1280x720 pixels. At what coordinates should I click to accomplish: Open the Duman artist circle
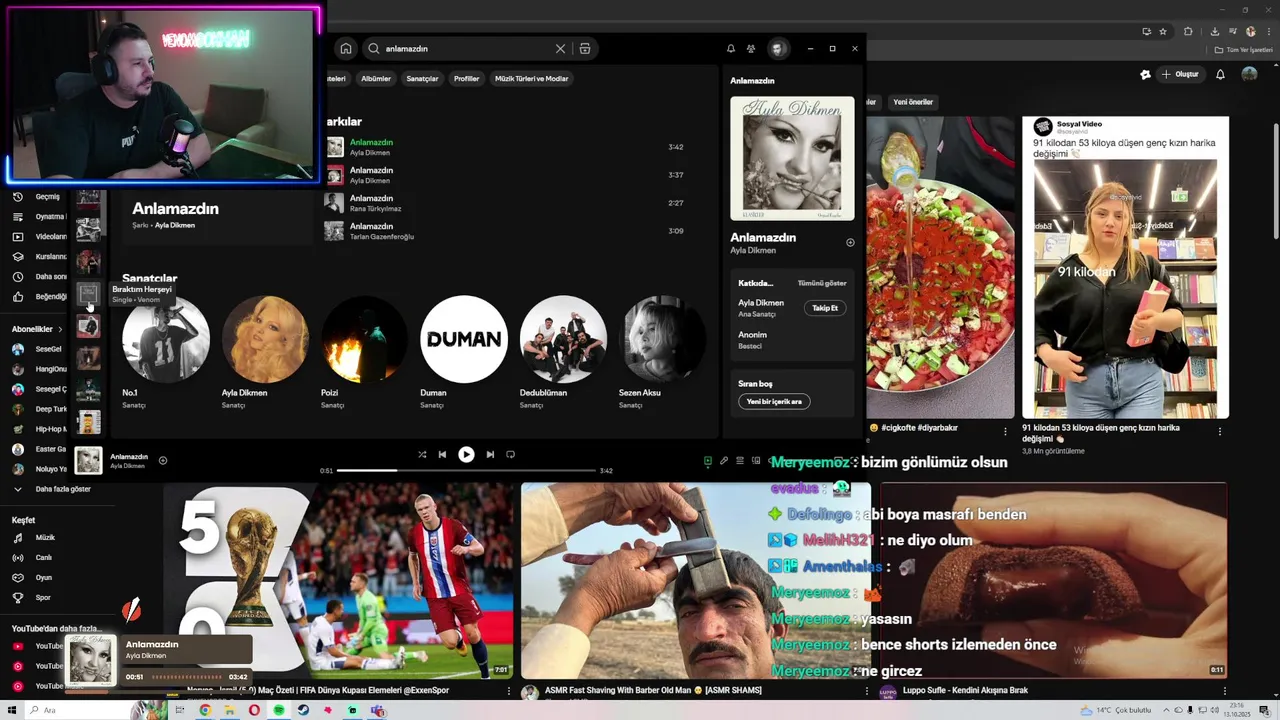click(464, 339)
